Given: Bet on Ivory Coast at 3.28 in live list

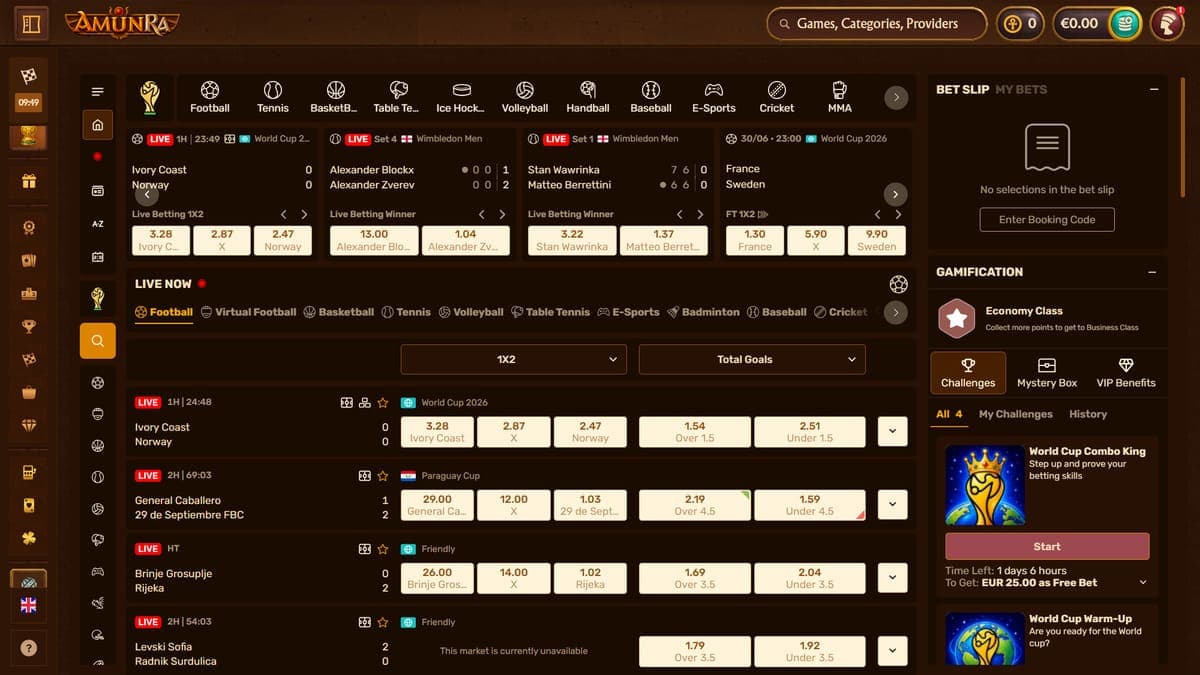Looking at the screenshot, I should tap(437, 432).
